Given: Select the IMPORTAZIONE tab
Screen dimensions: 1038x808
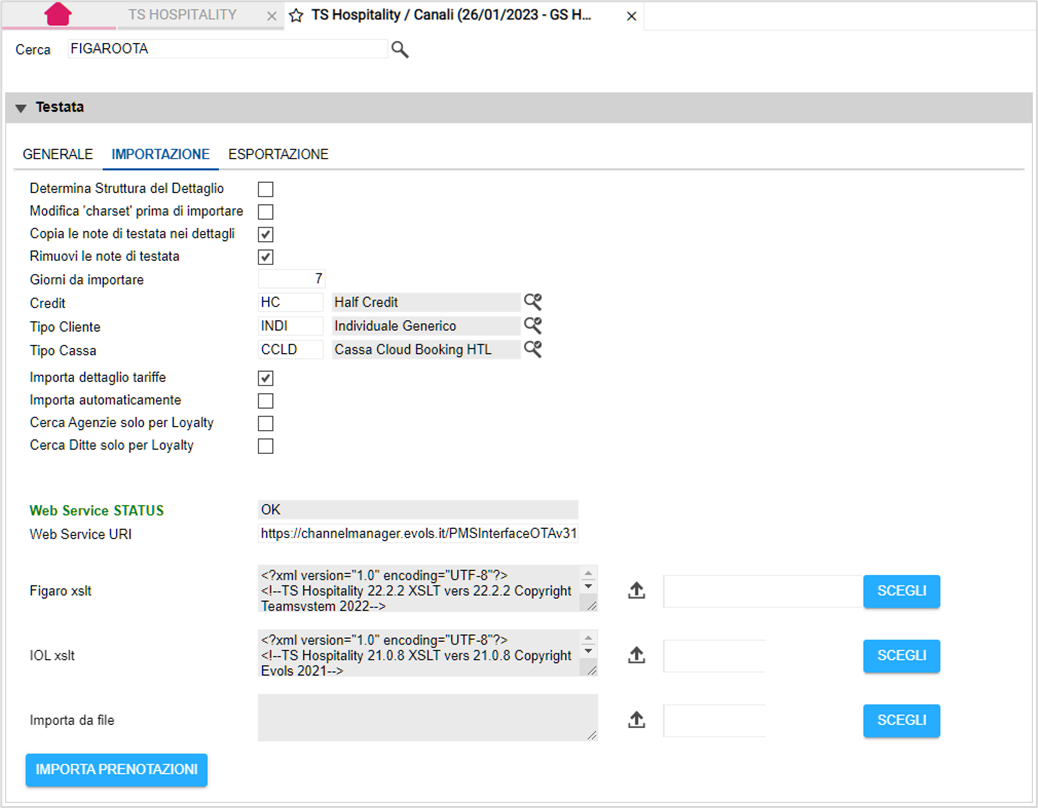Looking at the screenshot, I should tap(160, 154).
